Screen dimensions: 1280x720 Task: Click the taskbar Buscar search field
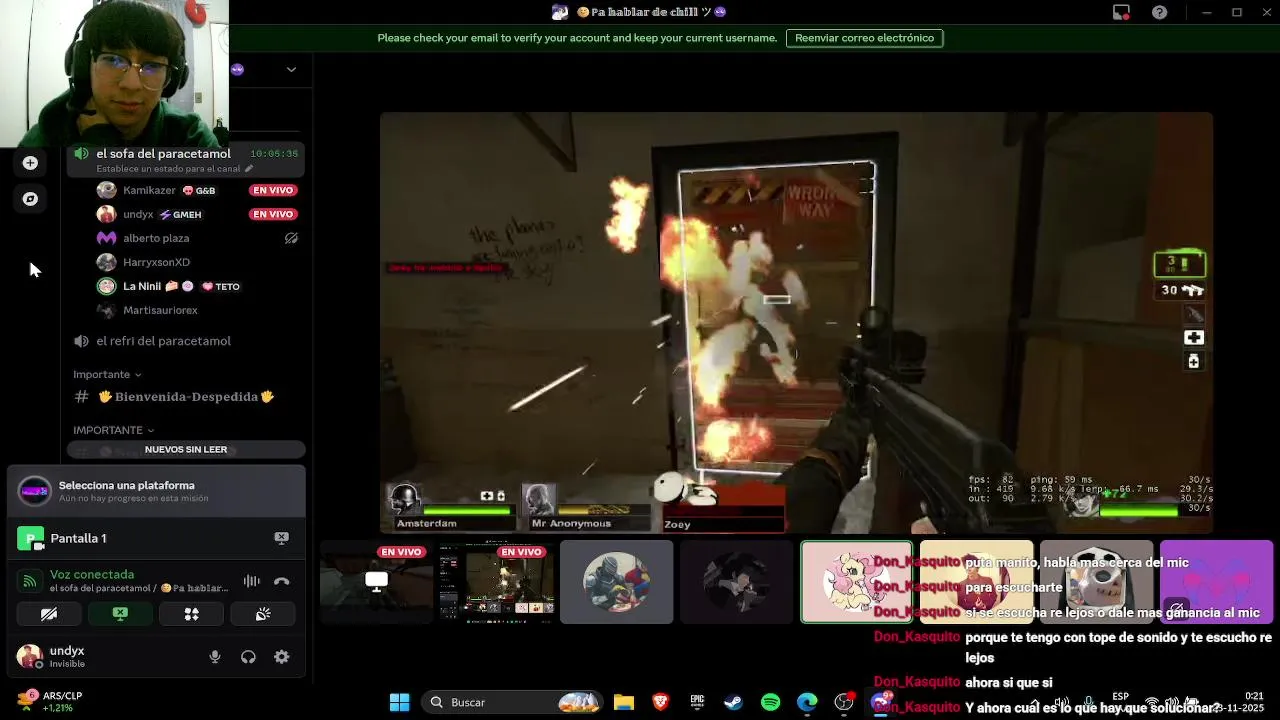[514, 702]
